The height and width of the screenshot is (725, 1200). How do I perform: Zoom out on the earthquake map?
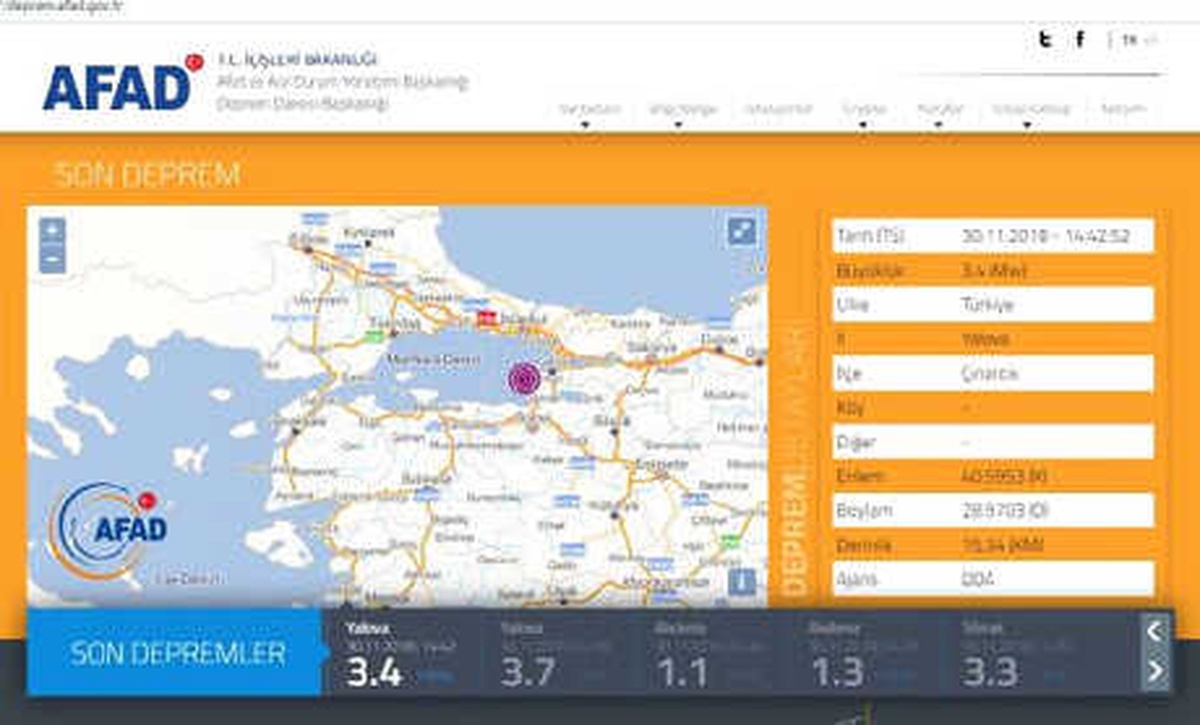[52, 259]
